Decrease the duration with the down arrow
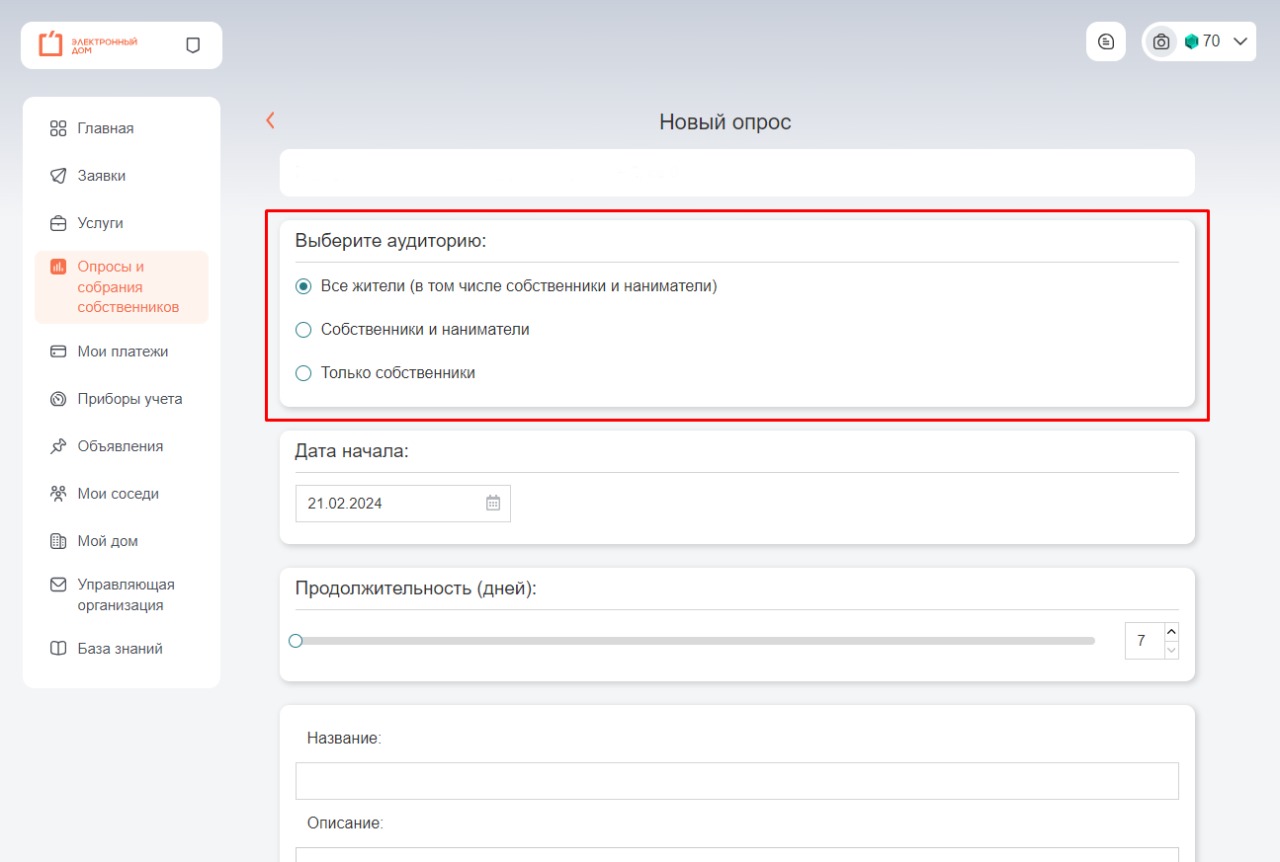This screenshot has height=862, width=1280. tap(1172, 650)
